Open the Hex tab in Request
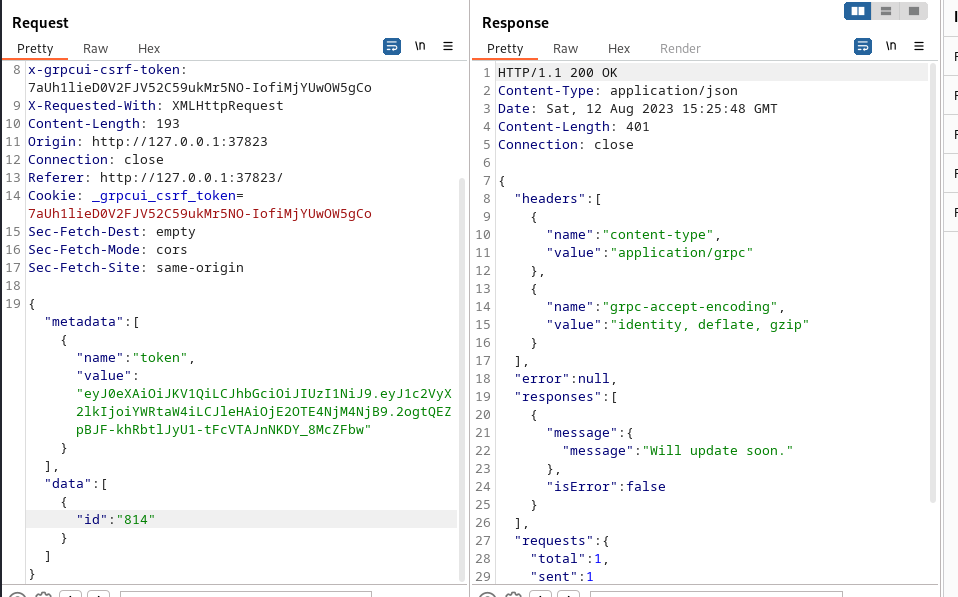The height and width of the screenshot is (597, 958). coord(148,48)
